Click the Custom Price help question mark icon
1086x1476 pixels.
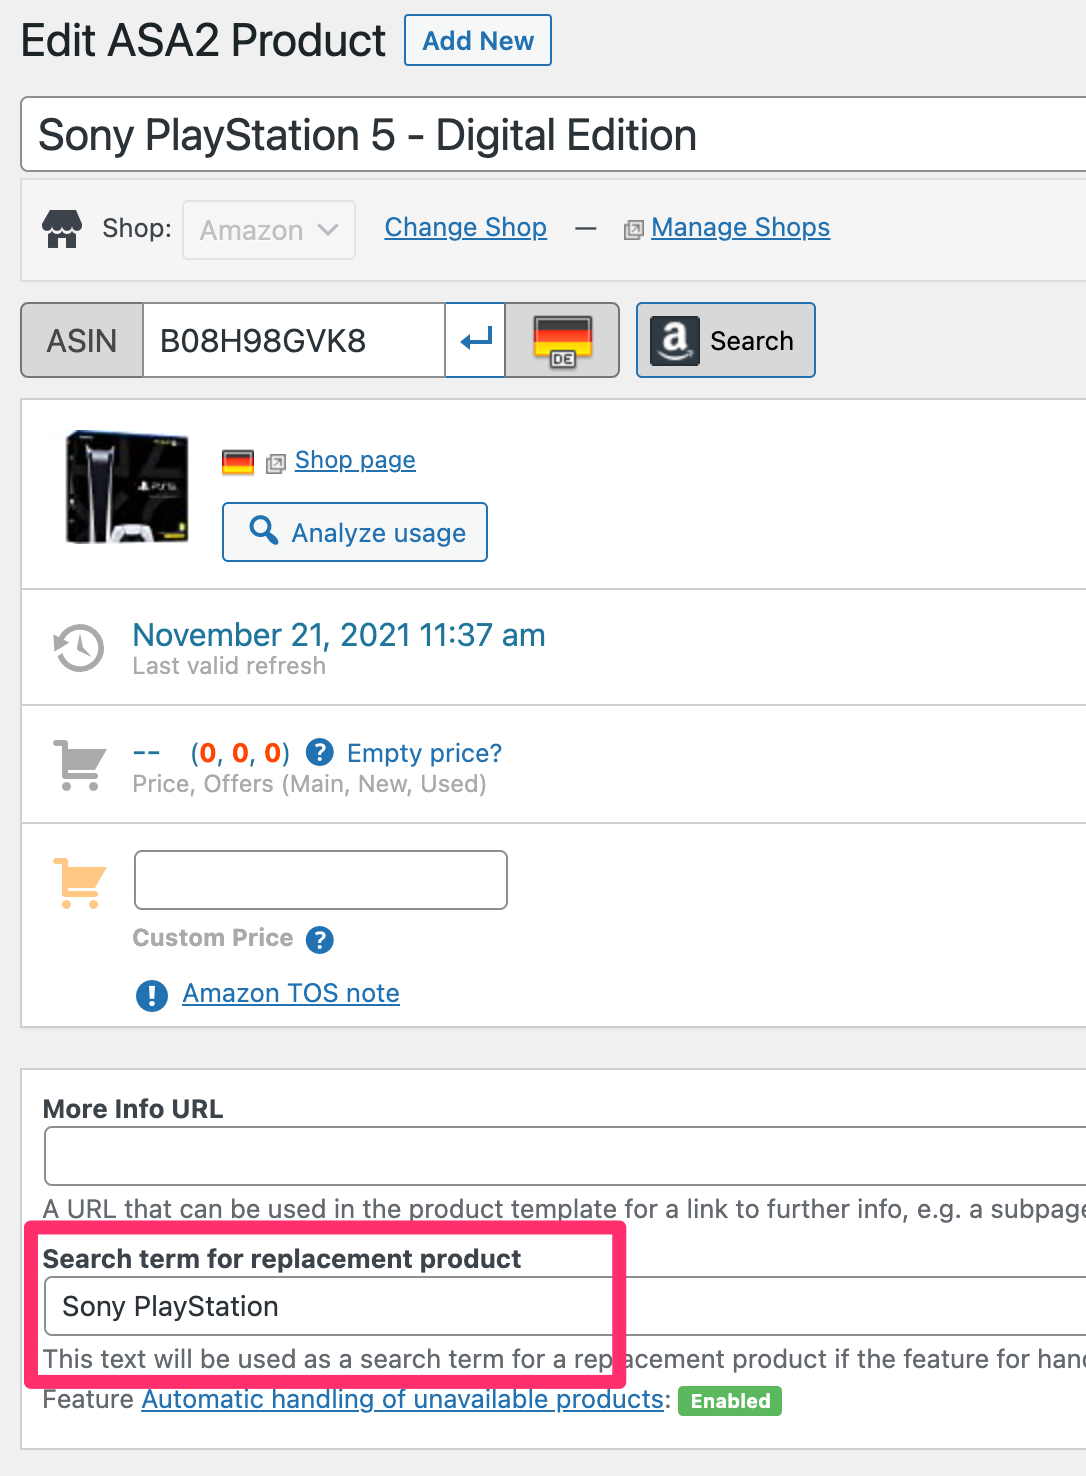tap(319, 940)
